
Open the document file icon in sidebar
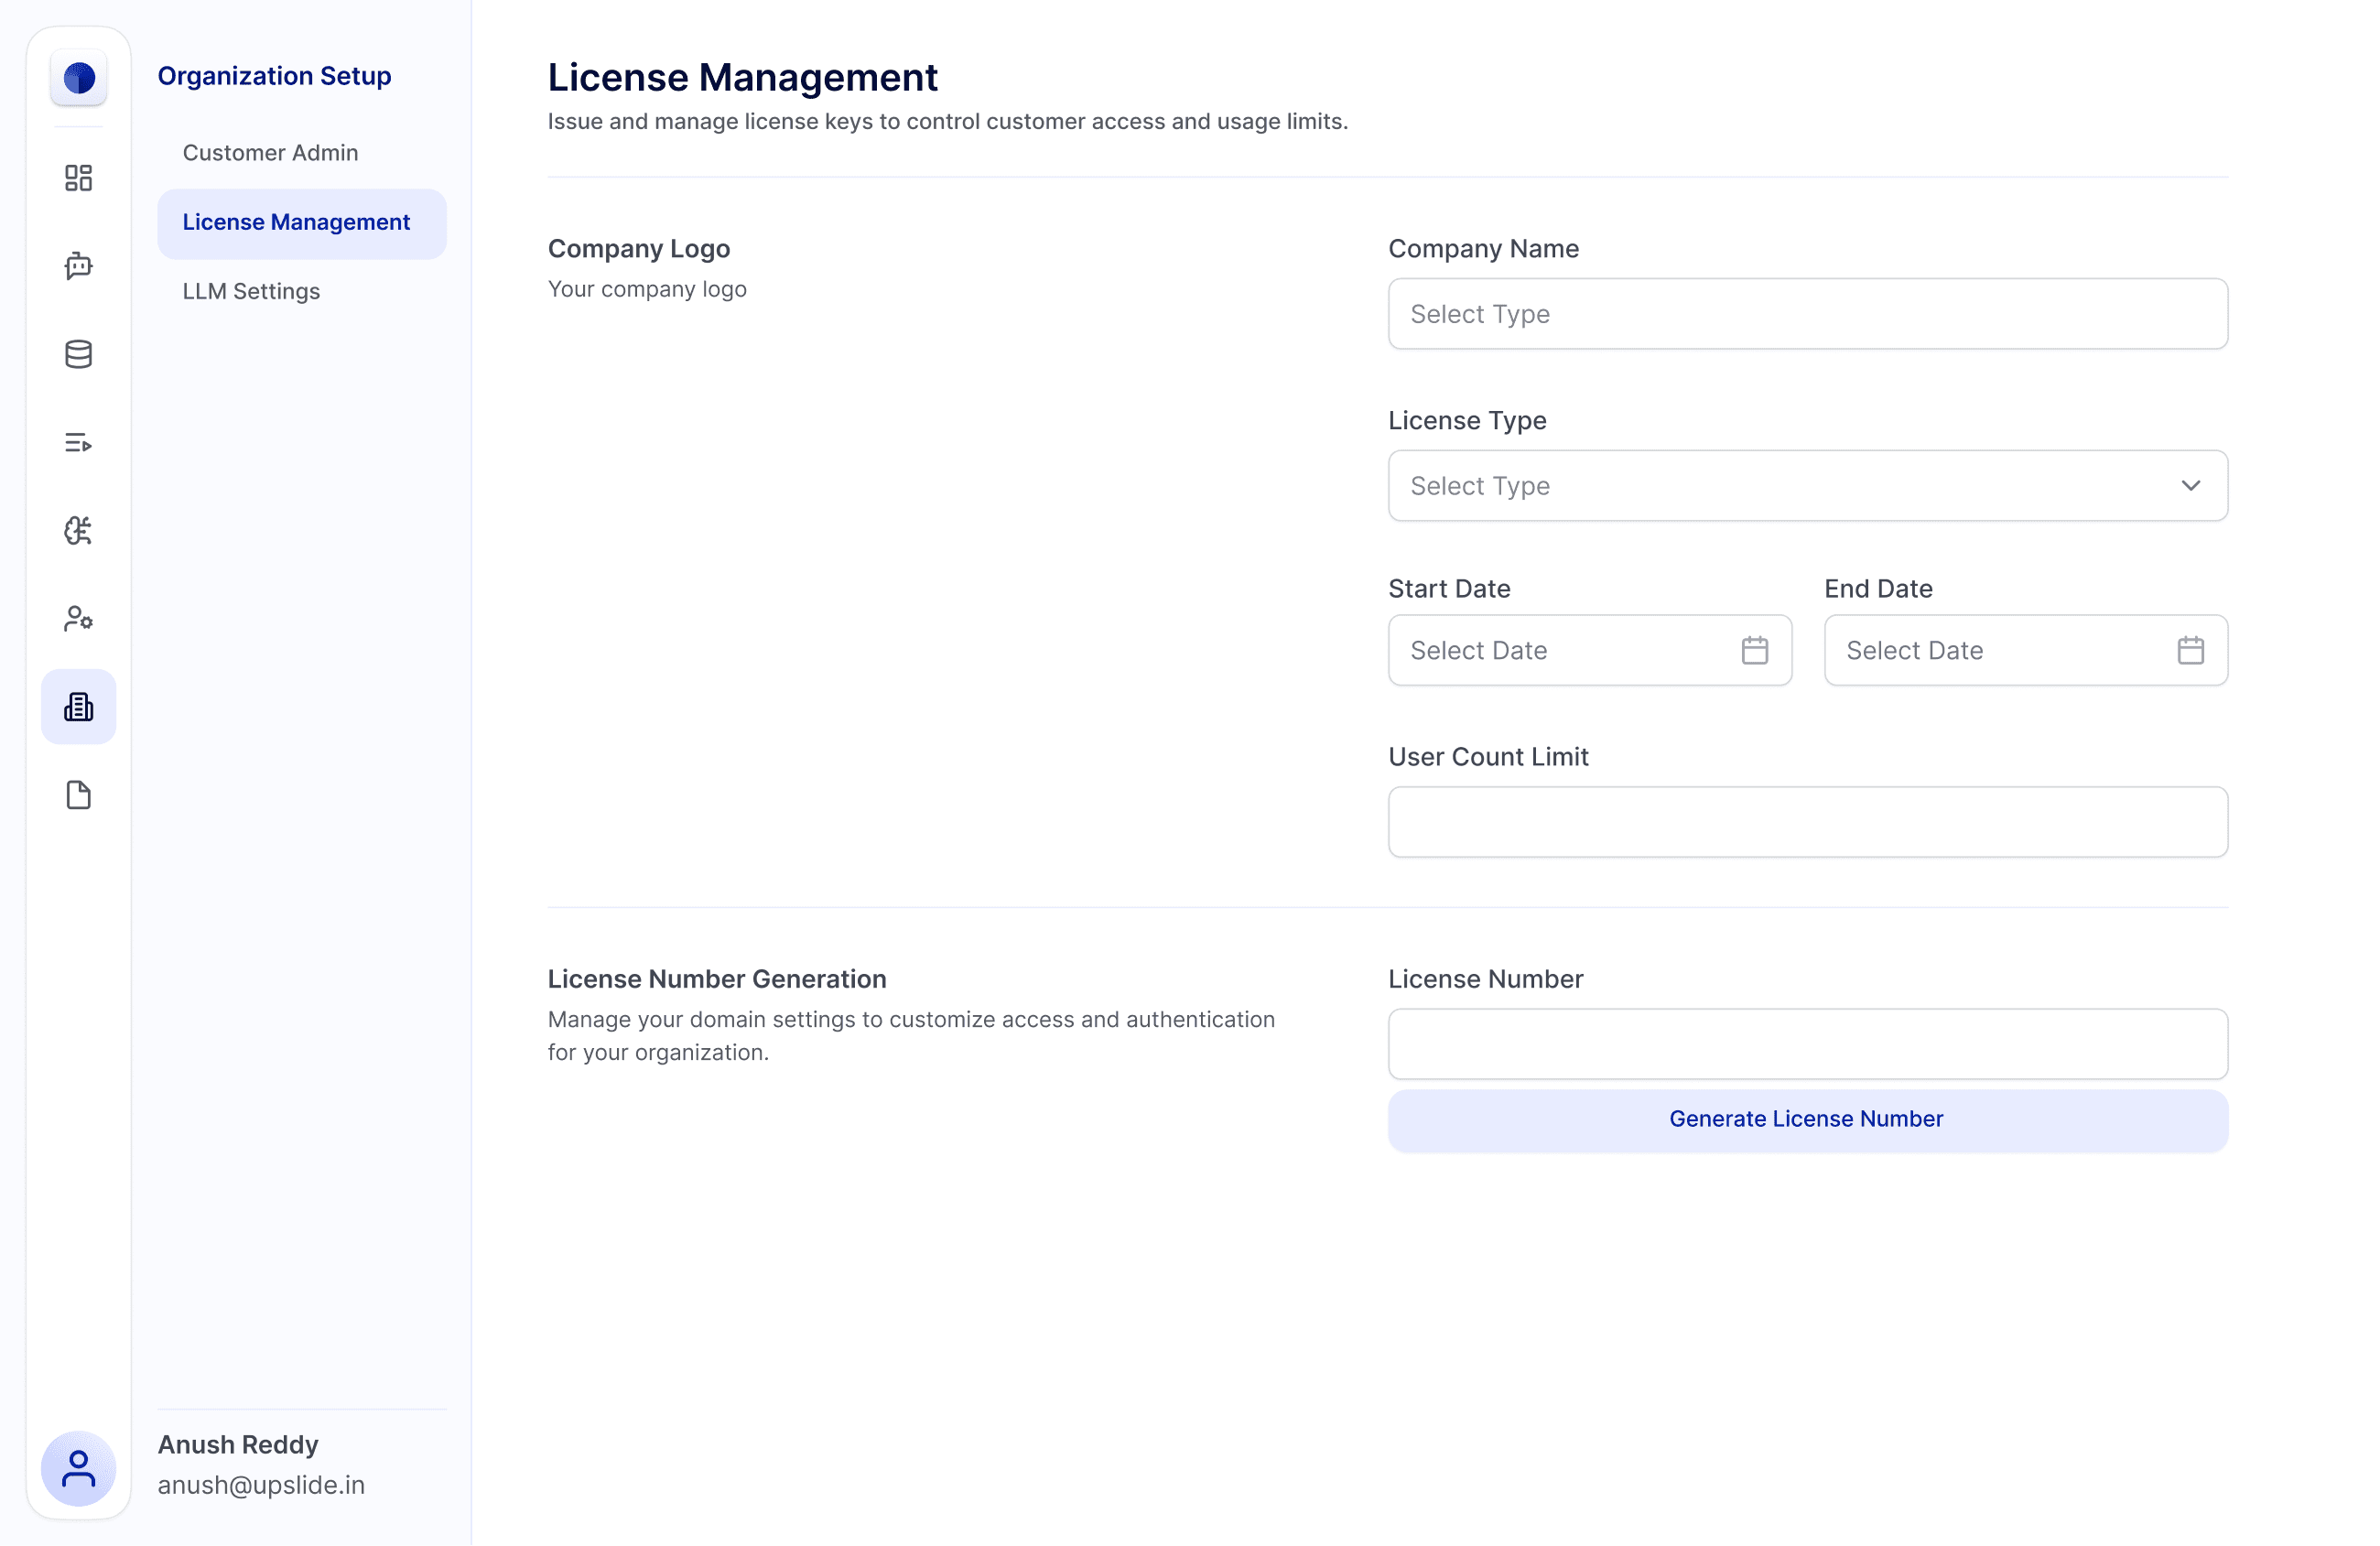[x=78, y=795]
